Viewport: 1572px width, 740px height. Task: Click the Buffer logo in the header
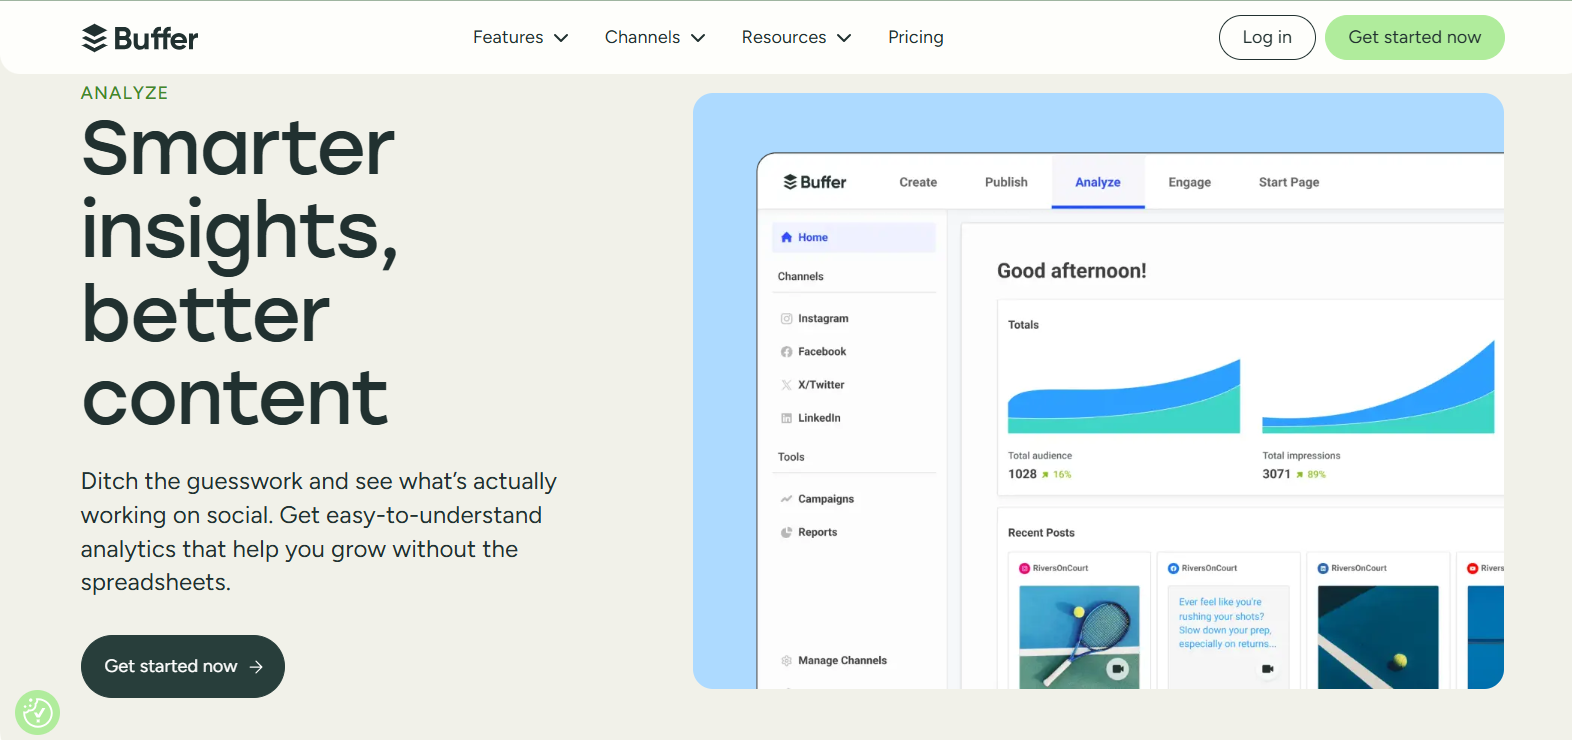[140, 38]
